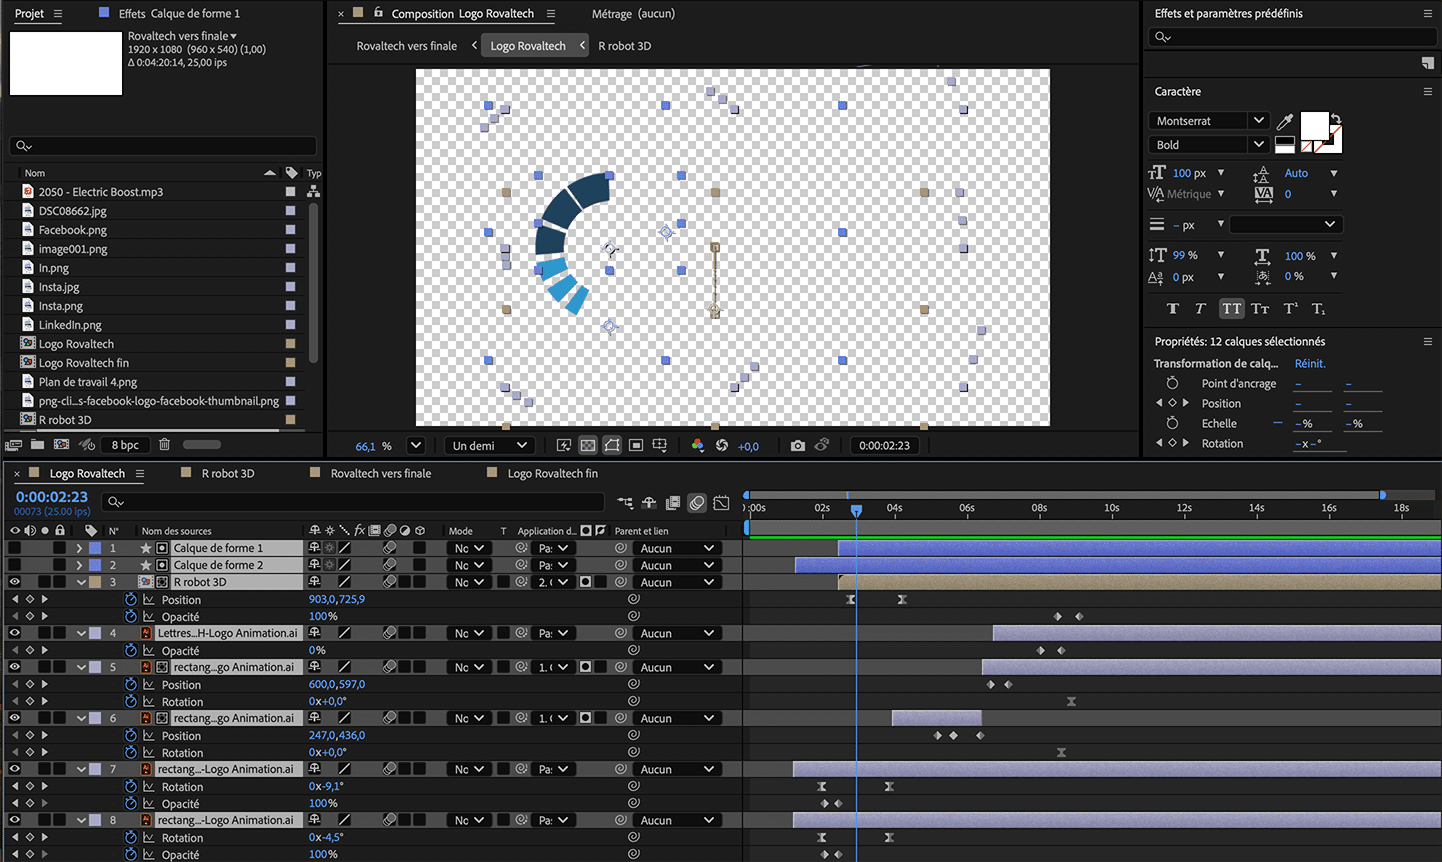This screenshot has width=1442, height=862.
Task: Open the Montserrat font family dropdown
Action: click(x=1258, y=121)
